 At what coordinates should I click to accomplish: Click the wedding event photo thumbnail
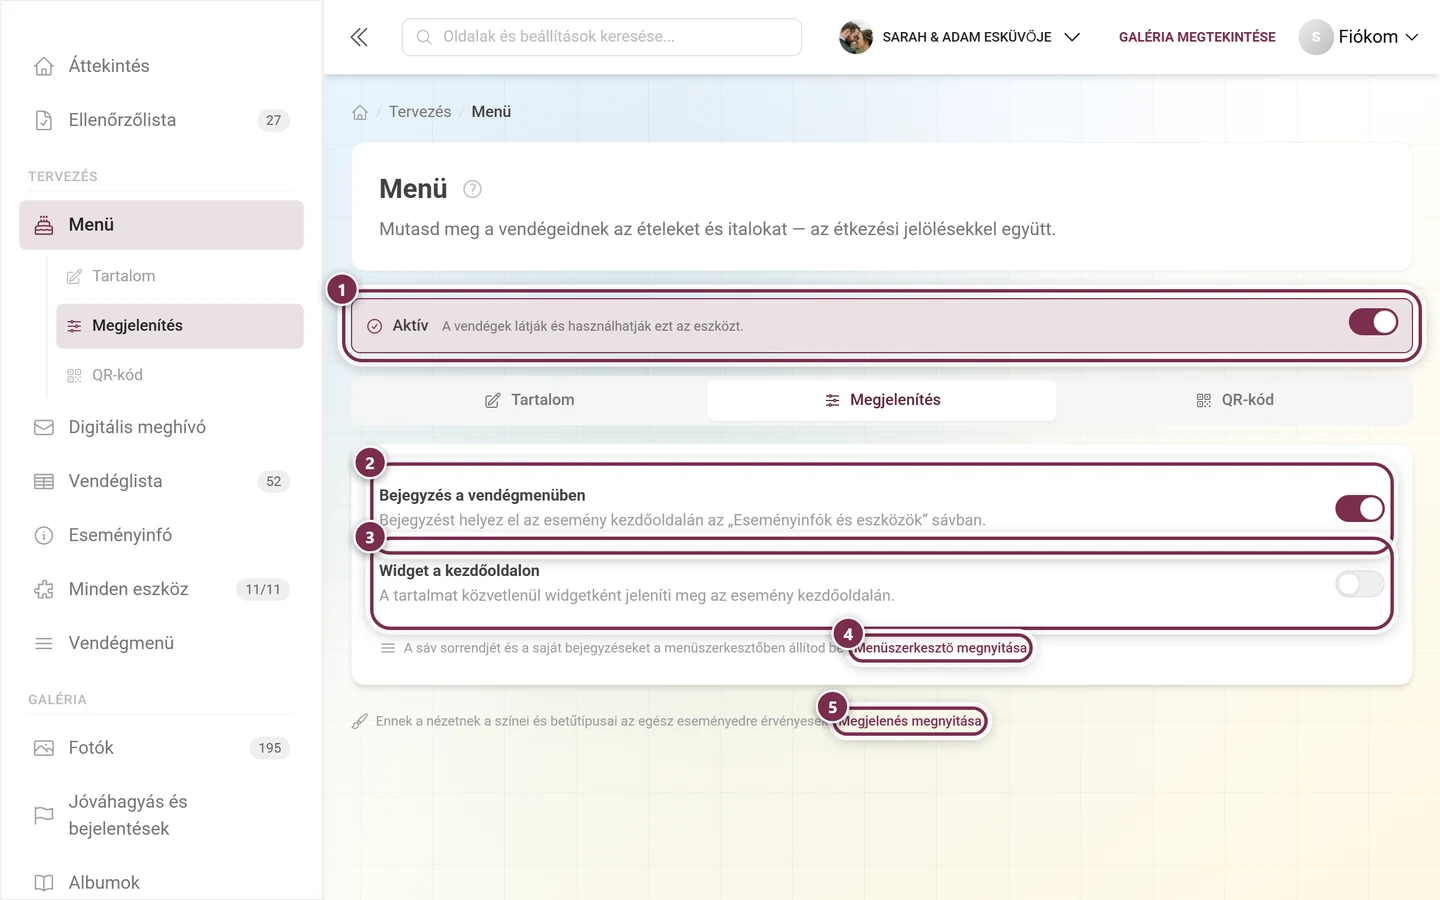click(x=856, y=37)
